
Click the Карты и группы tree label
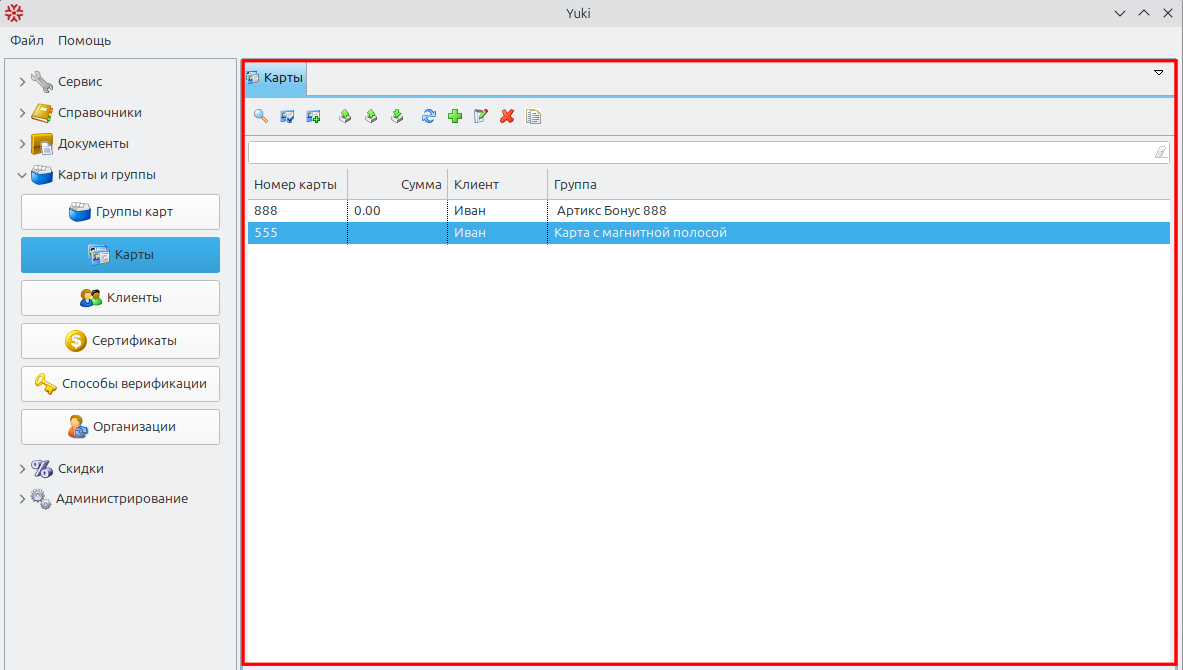click(106, 174)
